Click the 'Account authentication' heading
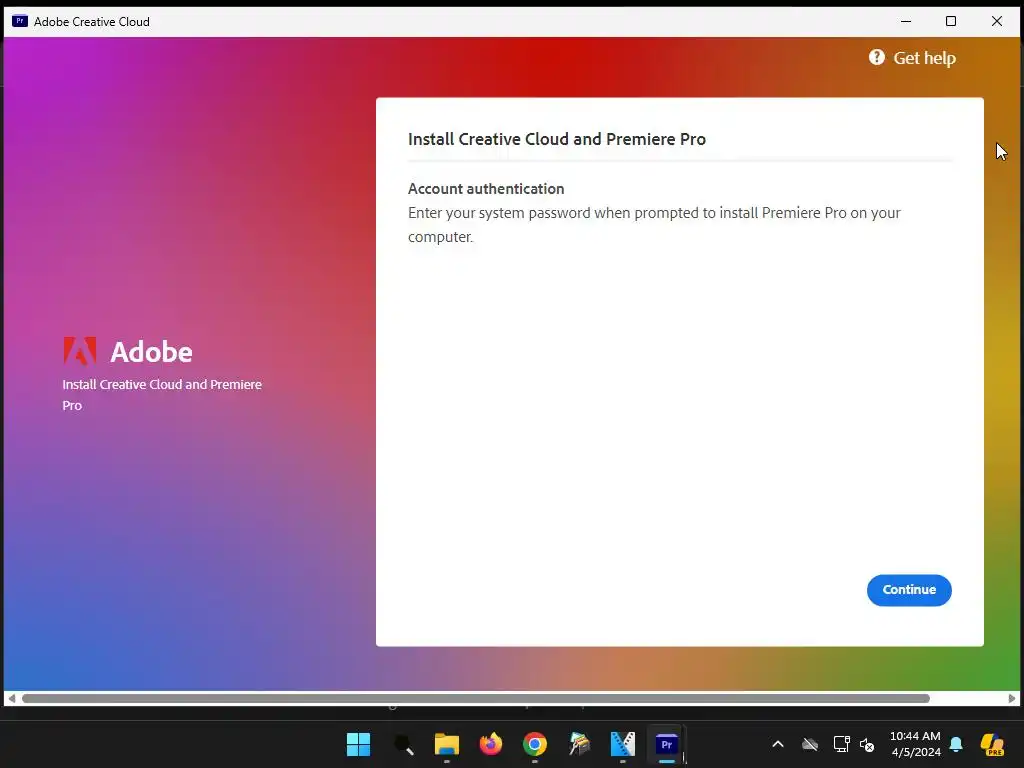 [486, 189]
